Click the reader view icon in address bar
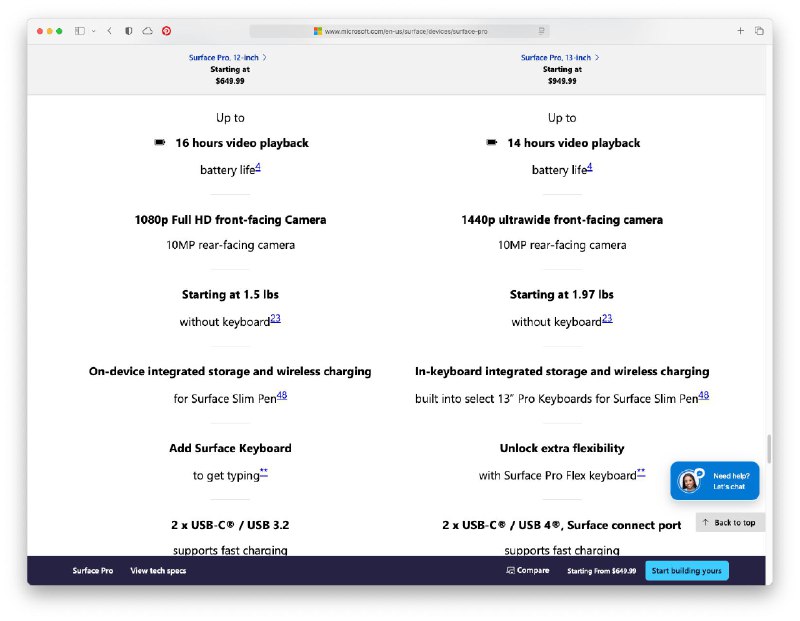Viewport: 800px width, 621px height. pyautogui.click(x=541, y=31)
